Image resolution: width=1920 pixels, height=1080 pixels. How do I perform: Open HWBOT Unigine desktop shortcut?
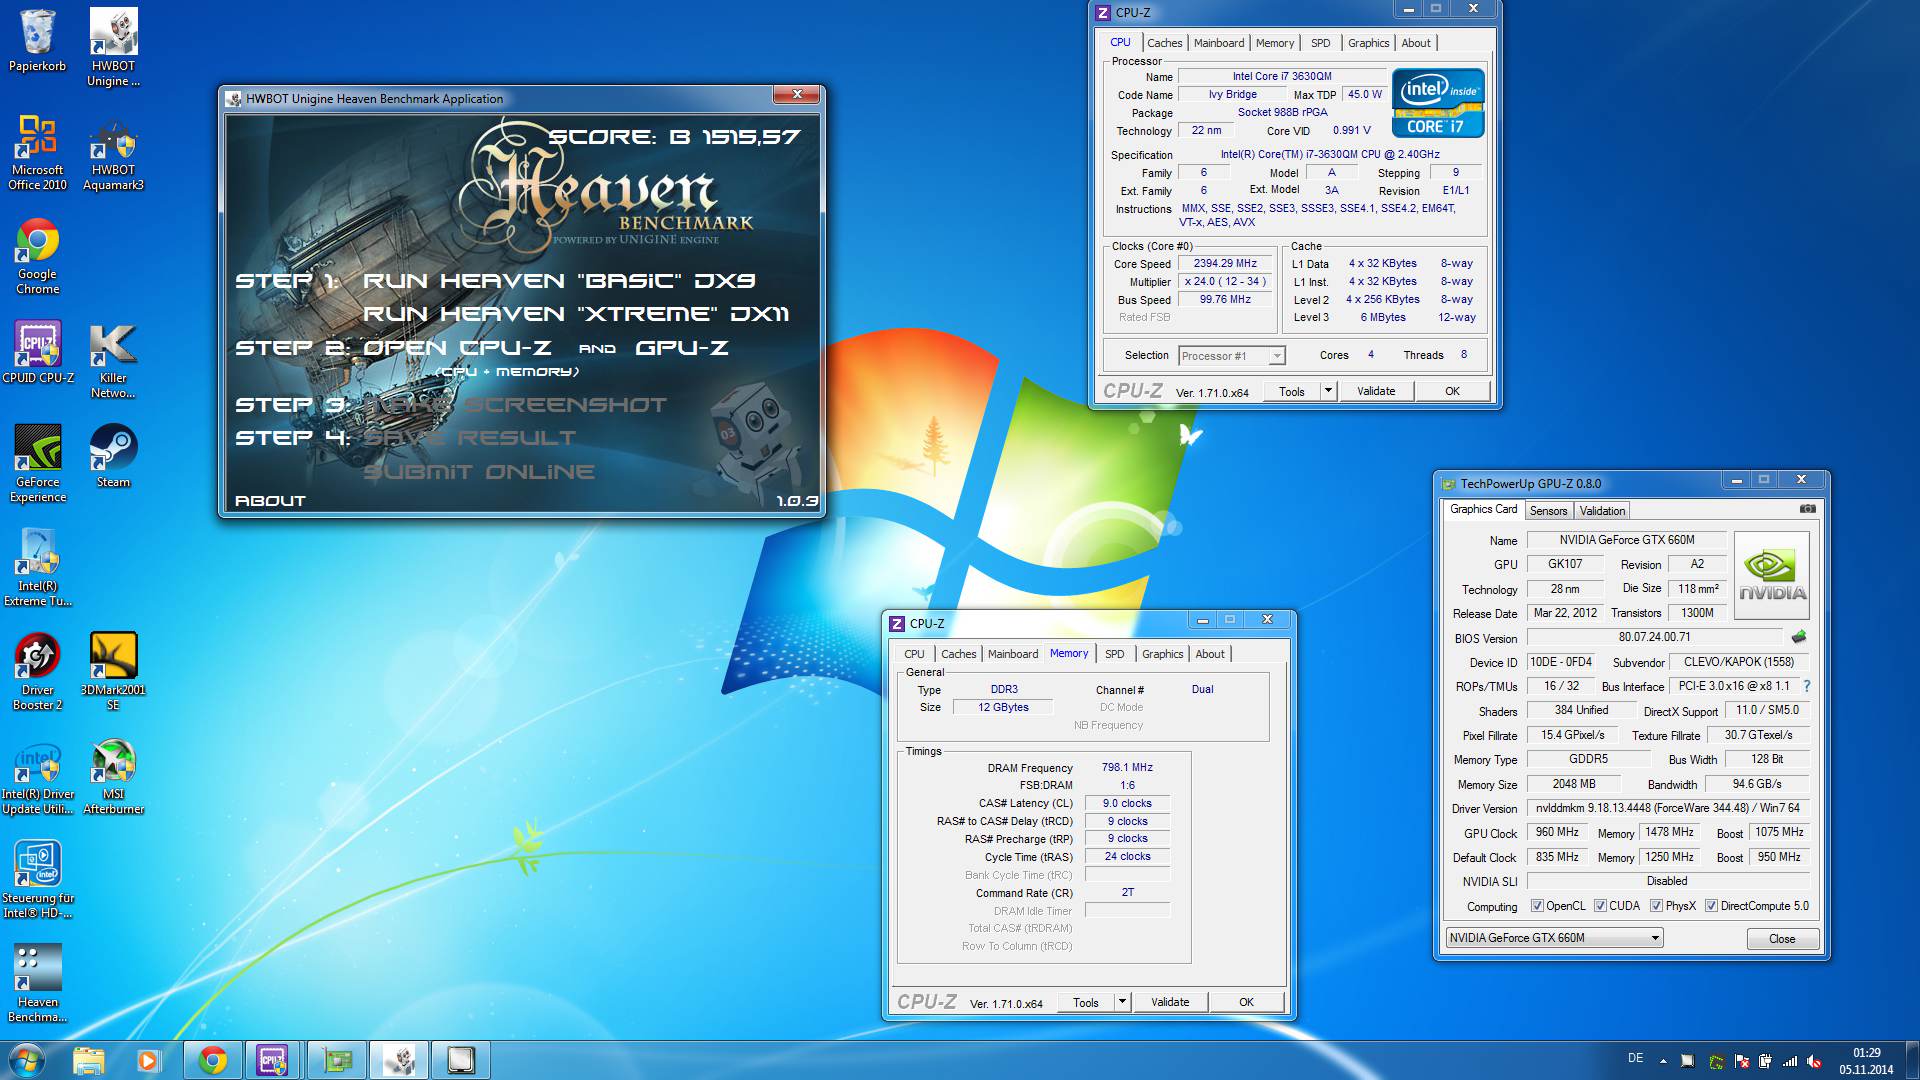click(x=113, y=48)
